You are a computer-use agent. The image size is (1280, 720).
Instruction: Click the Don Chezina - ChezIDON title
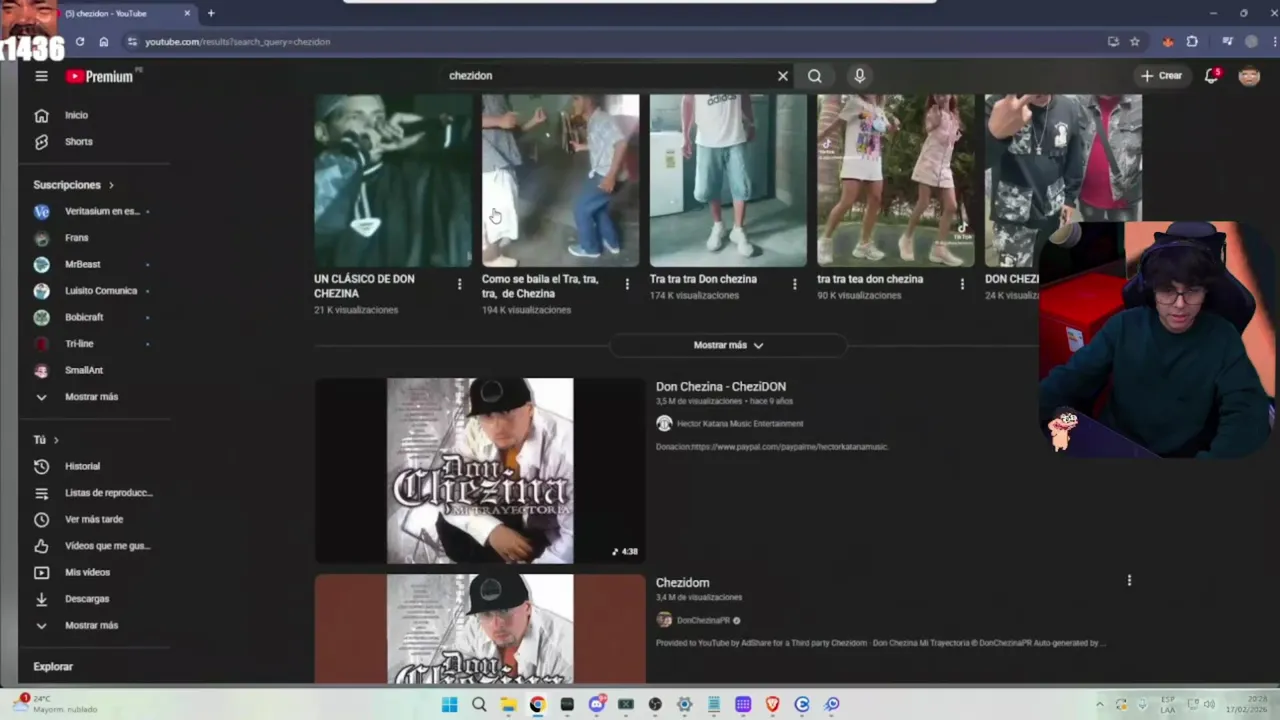[x=721, y=387]
